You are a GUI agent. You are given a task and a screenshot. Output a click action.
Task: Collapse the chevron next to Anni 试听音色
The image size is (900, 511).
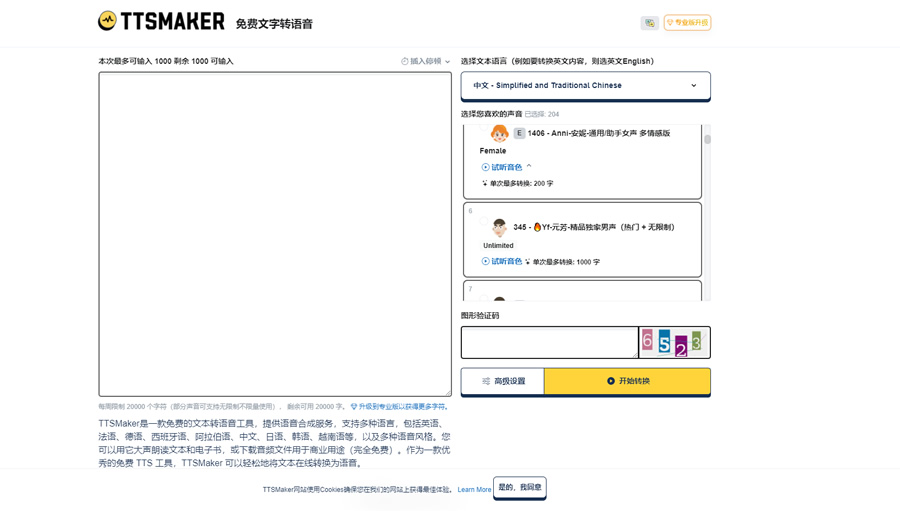[x=529, y=167]
